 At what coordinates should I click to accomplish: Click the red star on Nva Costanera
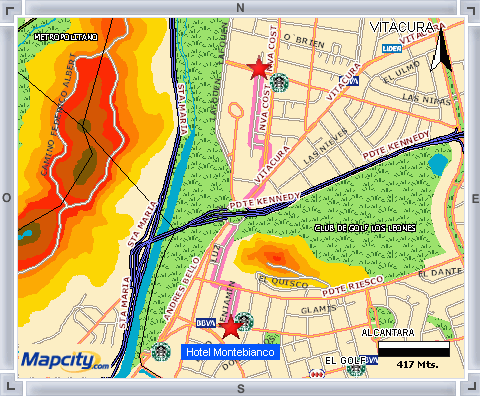pos(258,68)
